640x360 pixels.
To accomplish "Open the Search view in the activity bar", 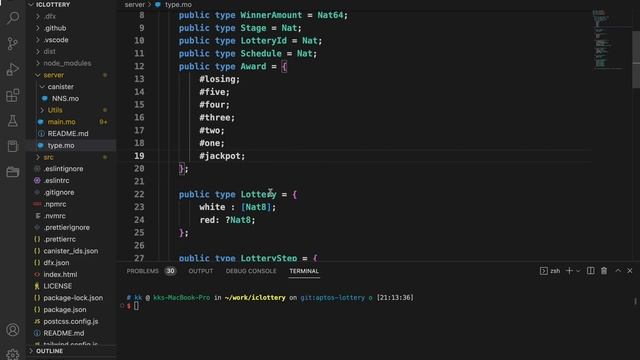I will click(13, 18).
